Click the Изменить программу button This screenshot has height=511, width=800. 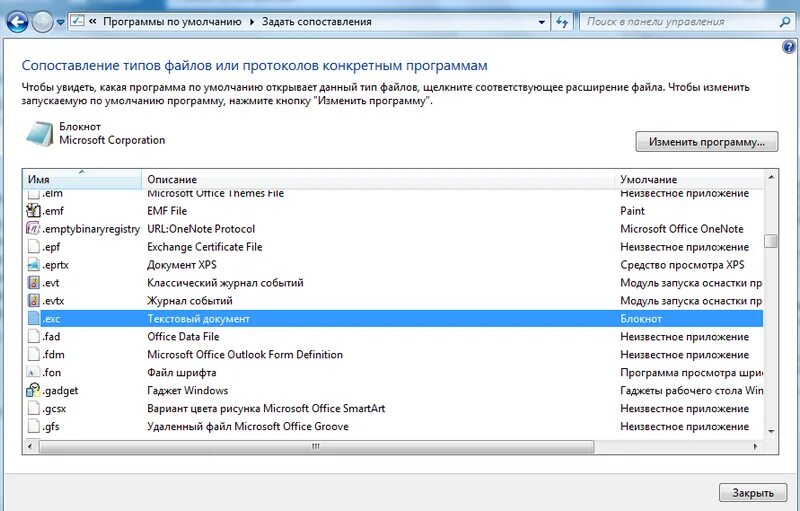707,142
